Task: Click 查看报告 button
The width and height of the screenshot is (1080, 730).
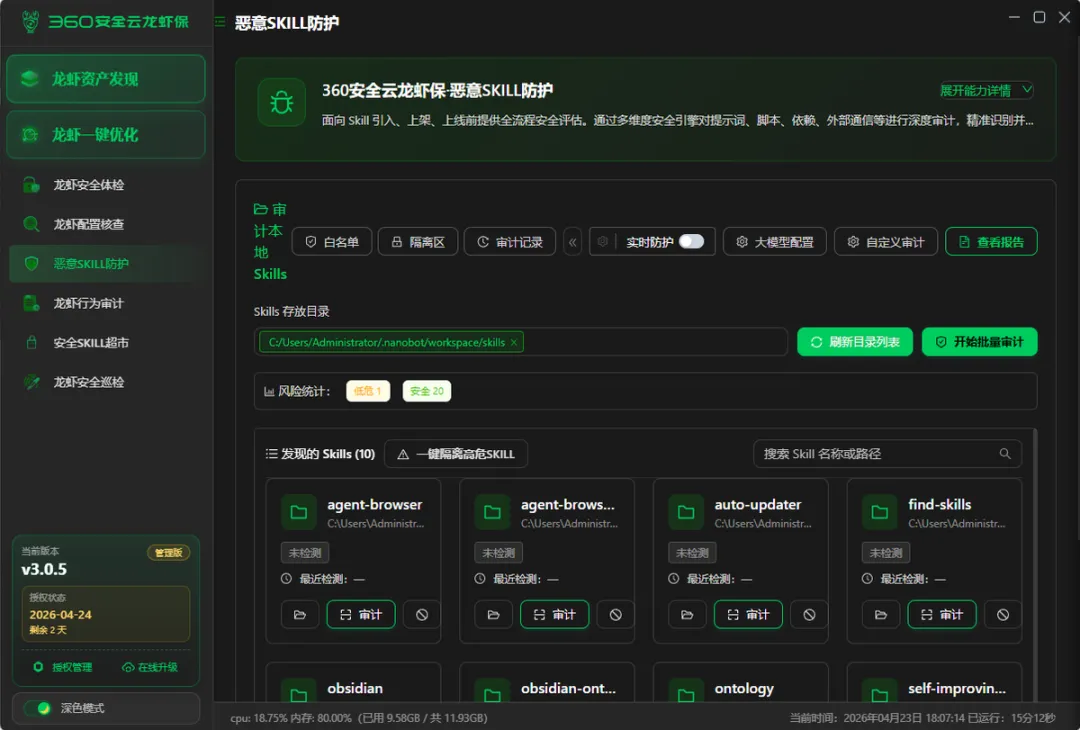Action: point(991,242)
